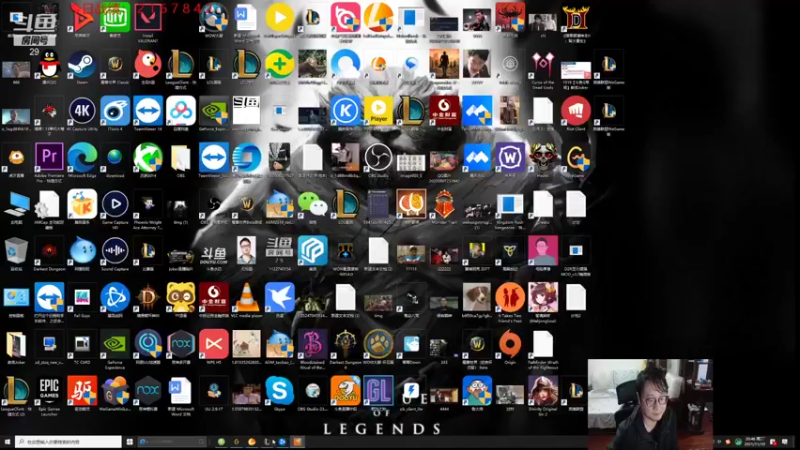Open the QQ penguin icon
The width and height of the screenshot is (800, 450).
pos(49,64)
